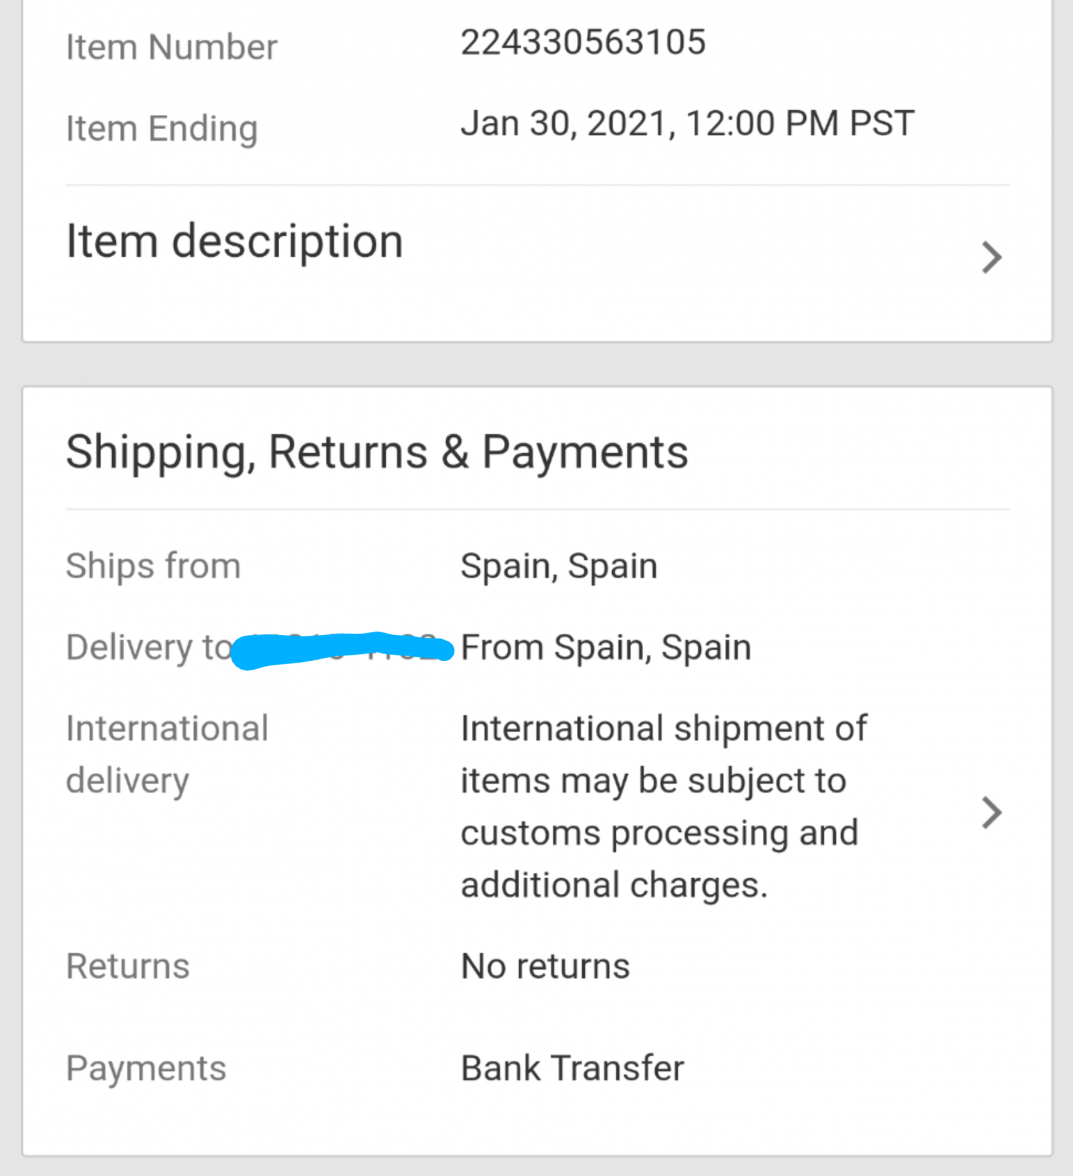Expand International delivery details chevron
Viewport: 1073px width, 1176px height.
tap(991, 812)
